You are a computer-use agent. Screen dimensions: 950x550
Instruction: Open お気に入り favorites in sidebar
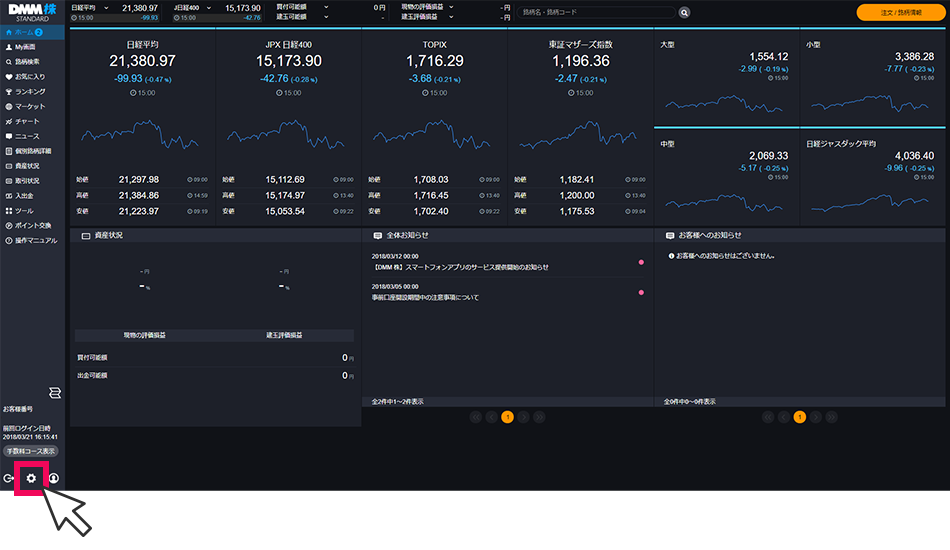pyautogui.click(x=30, y=76)
